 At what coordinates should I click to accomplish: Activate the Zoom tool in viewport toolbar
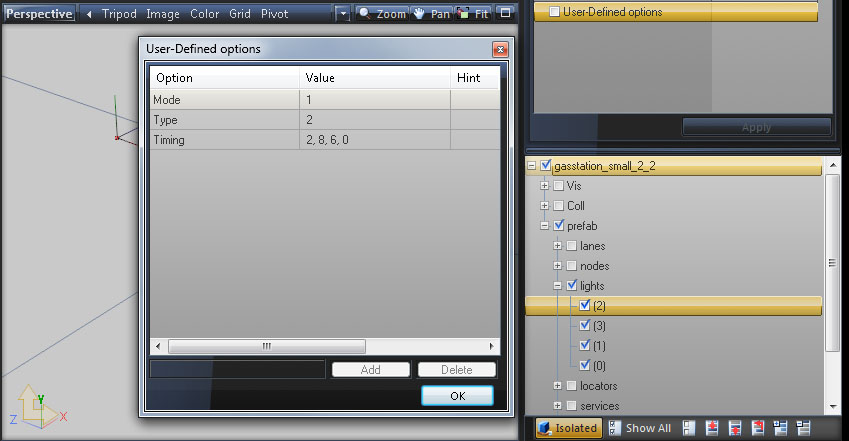tap(382, 15)
